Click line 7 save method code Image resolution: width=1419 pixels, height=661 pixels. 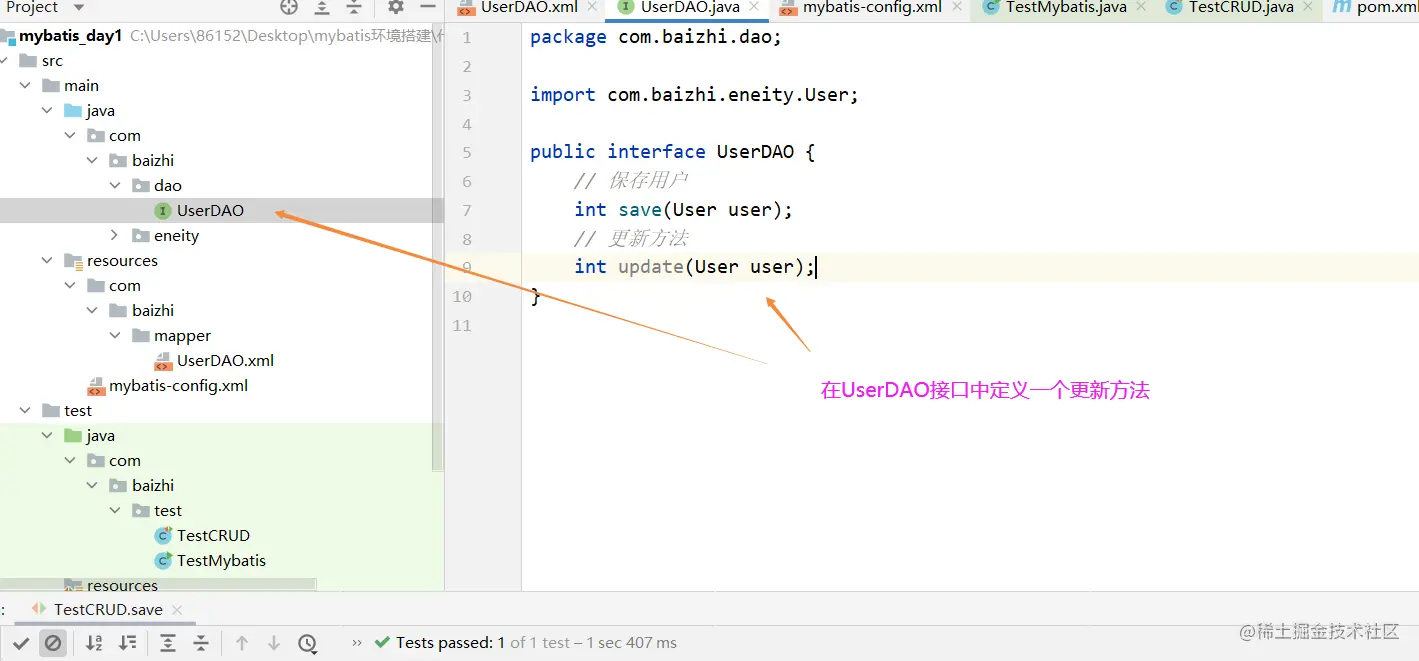tap(683, 210)
